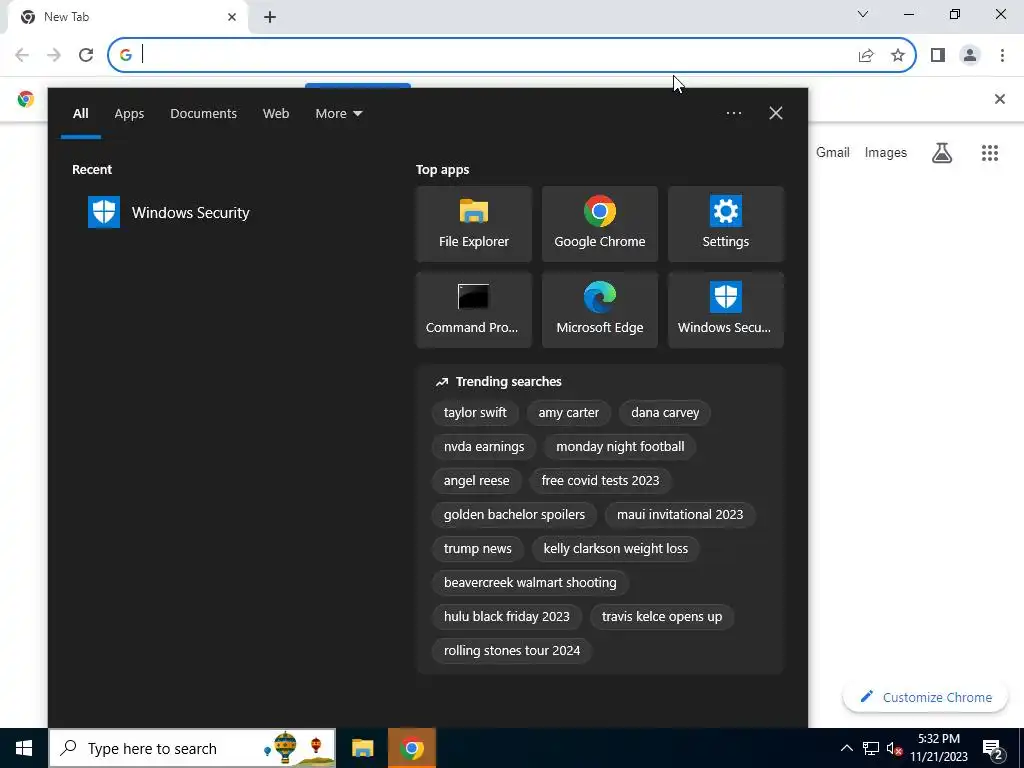Screen dimensions: 1024x768
Task: Open Chrome three-dot menu
Action: click(1002, 55)
